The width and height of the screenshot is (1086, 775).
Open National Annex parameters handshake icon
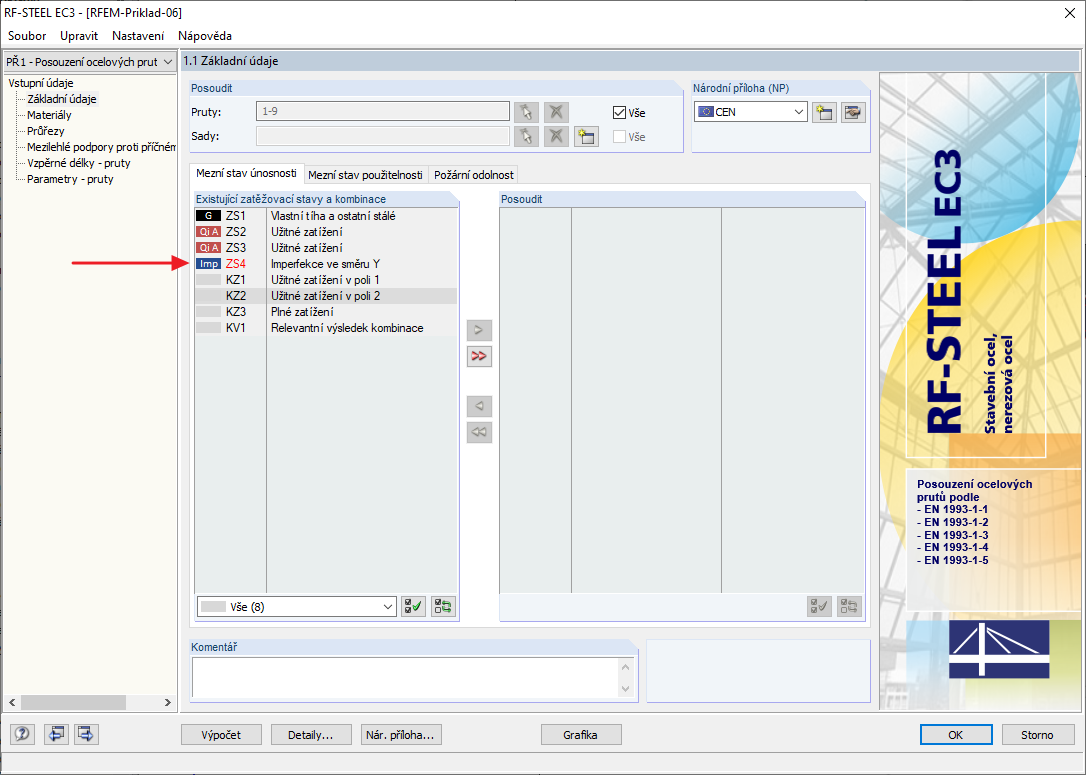click(853, 112)
